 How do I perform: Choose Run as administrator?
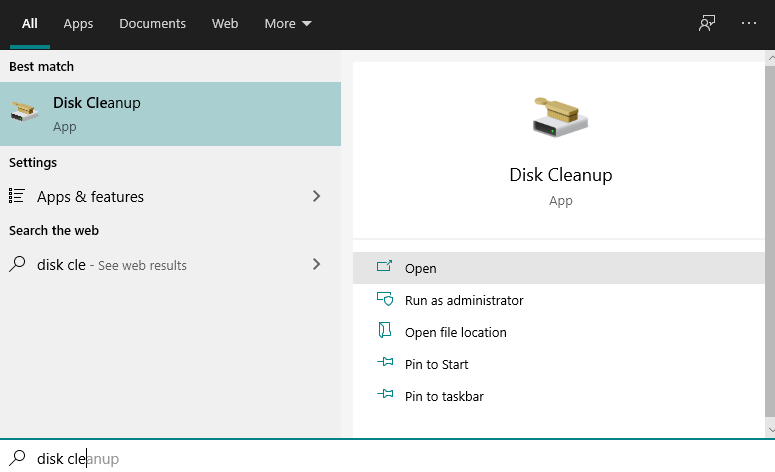pyautogui.click(x=559, y=300)
